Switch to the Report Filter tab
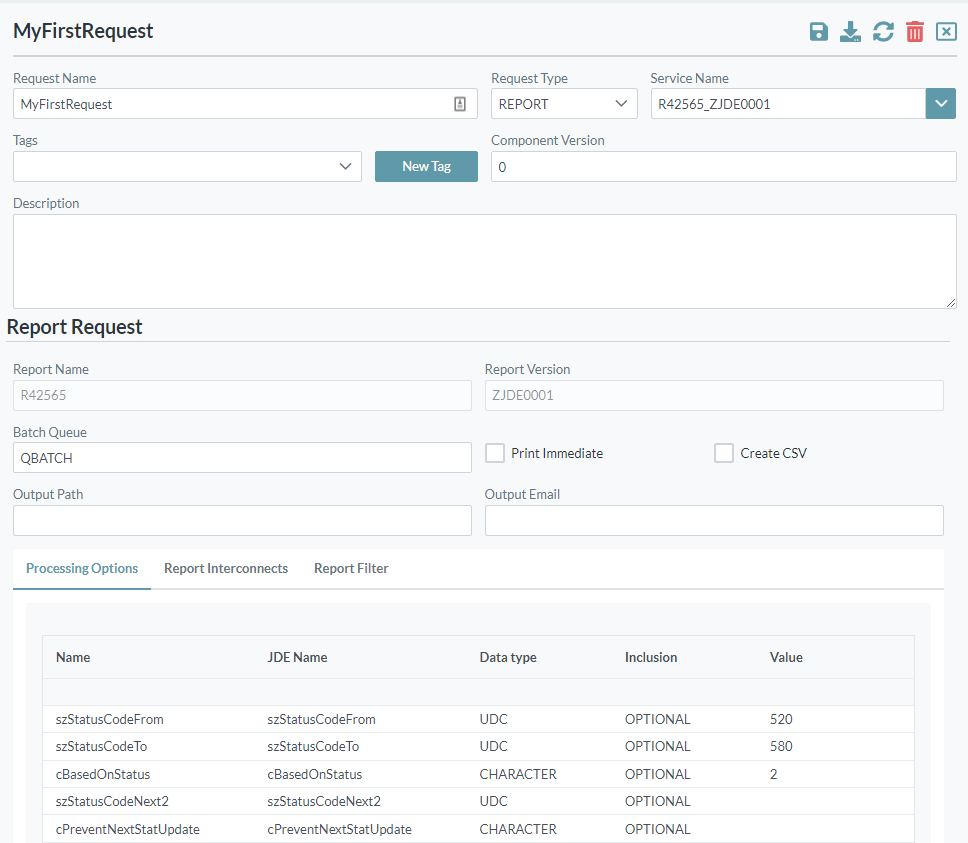The height and width of the screenshot is (843, 968). click(350, 568)
